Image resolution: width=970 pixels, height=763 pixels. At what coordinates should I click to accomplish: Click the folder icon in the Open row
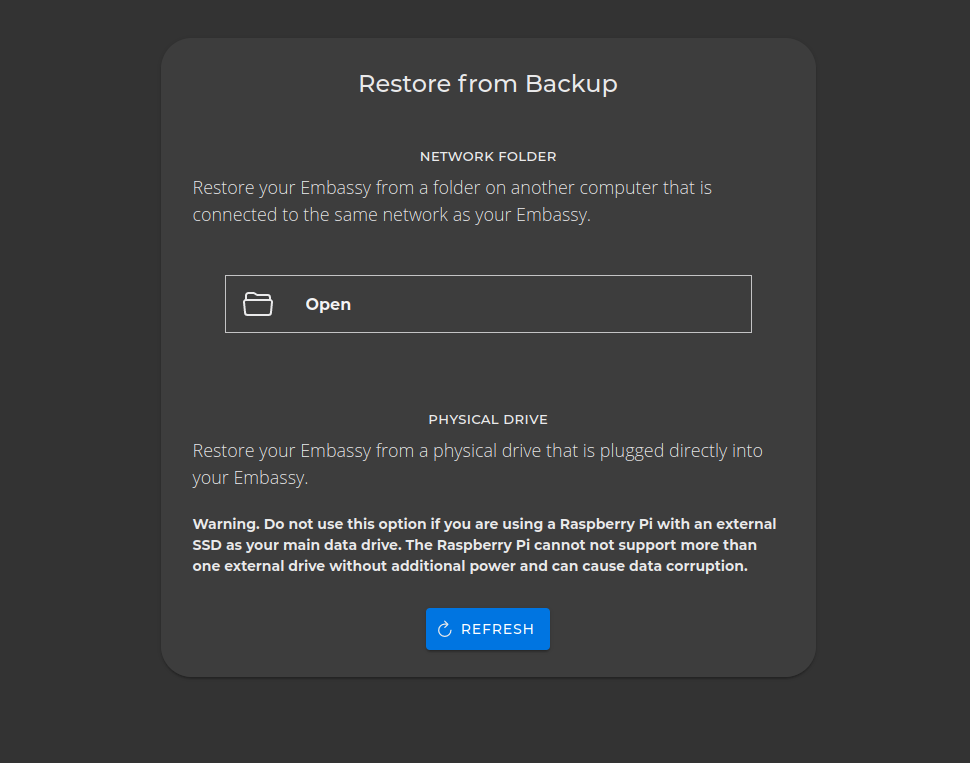coord(258,304)
